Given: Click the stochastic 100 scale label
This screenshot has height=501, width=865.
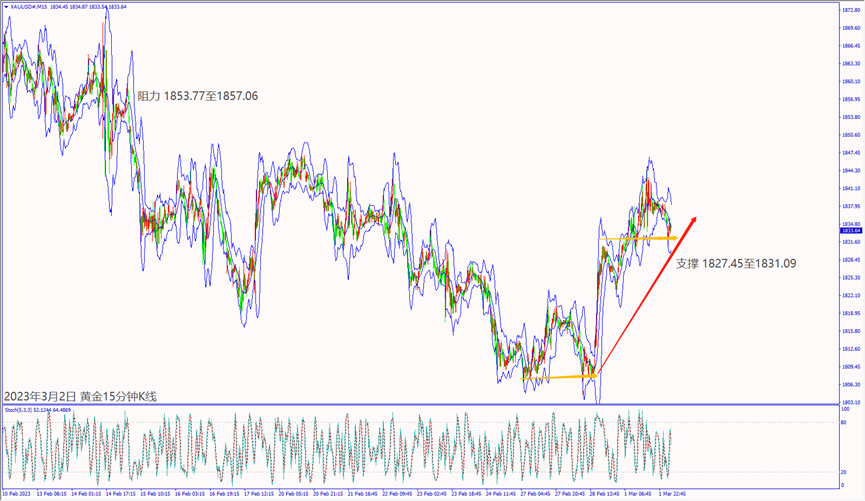Looking at the screenshot, I should coord(846,409).
